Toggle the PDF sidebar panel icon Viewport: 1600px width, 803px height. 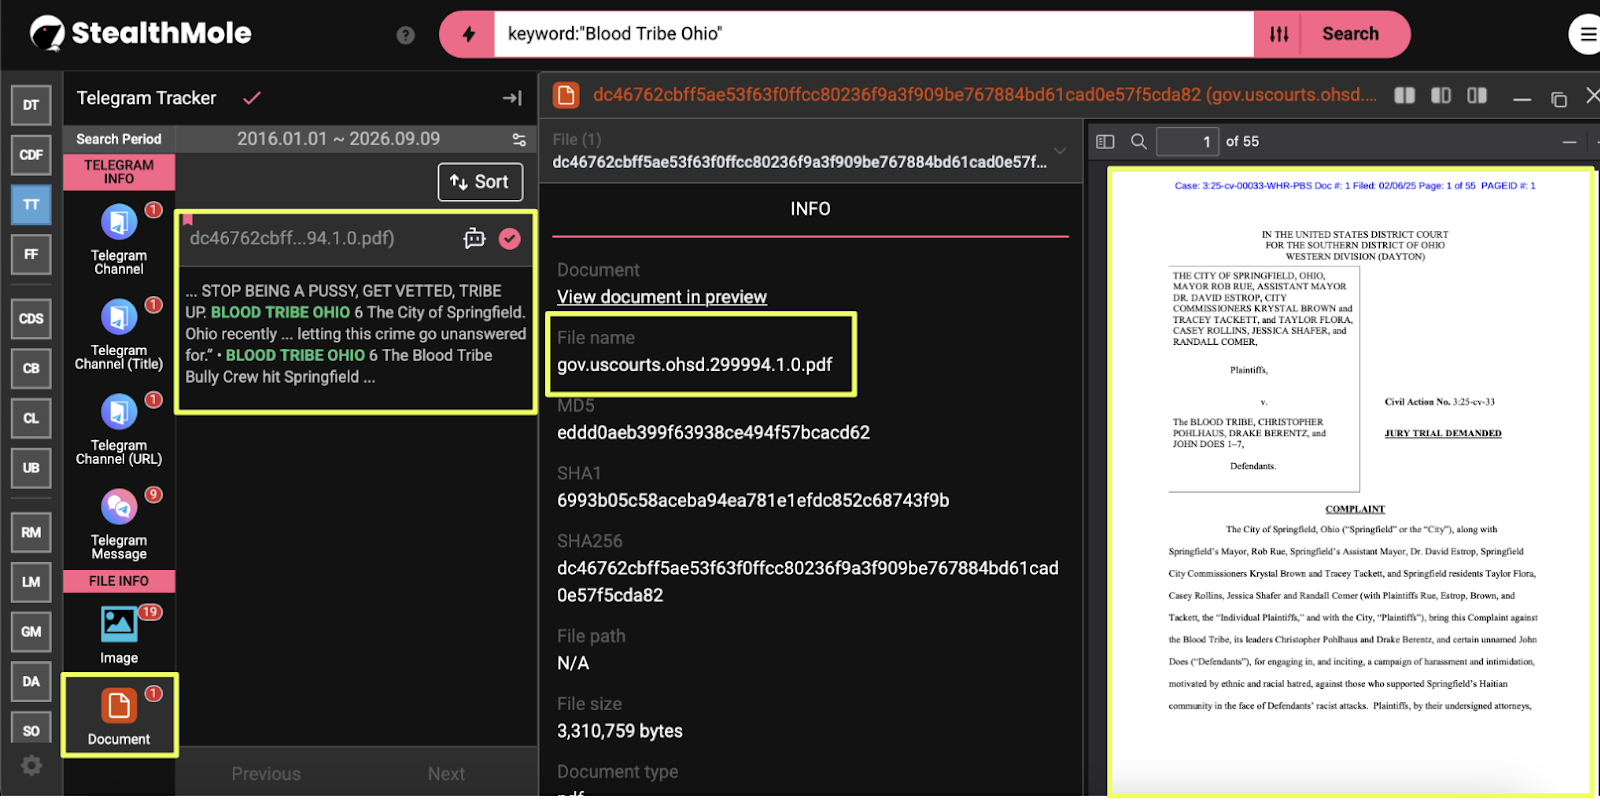(x=1105, y=141)
